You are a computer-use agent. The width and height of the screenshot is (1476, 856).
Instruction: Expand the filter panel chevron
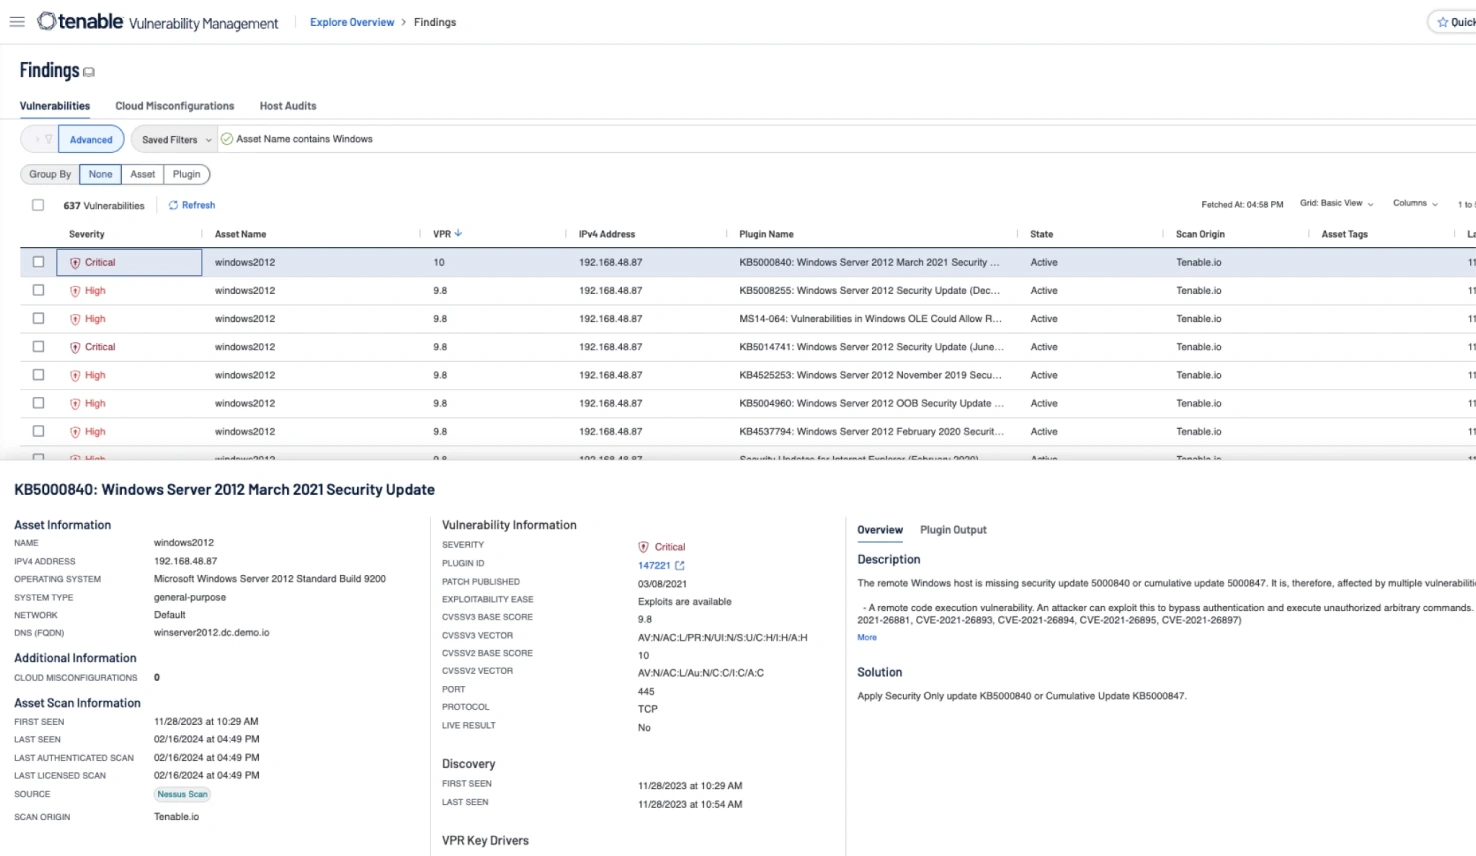click(37, 139)
